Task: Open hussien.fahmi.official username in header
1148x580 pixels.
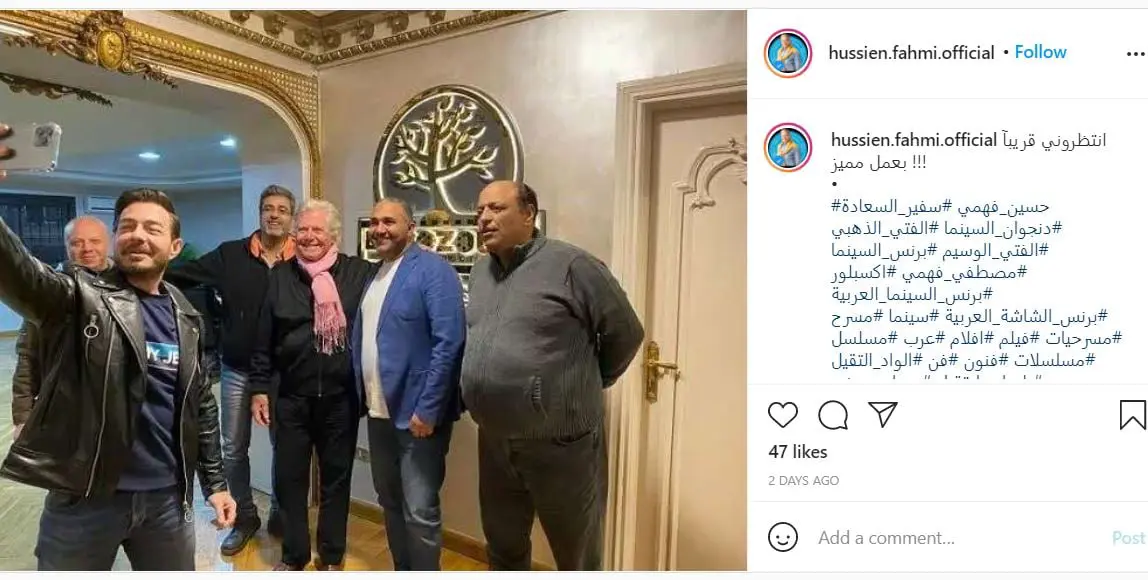Action: tap(912, 53)
